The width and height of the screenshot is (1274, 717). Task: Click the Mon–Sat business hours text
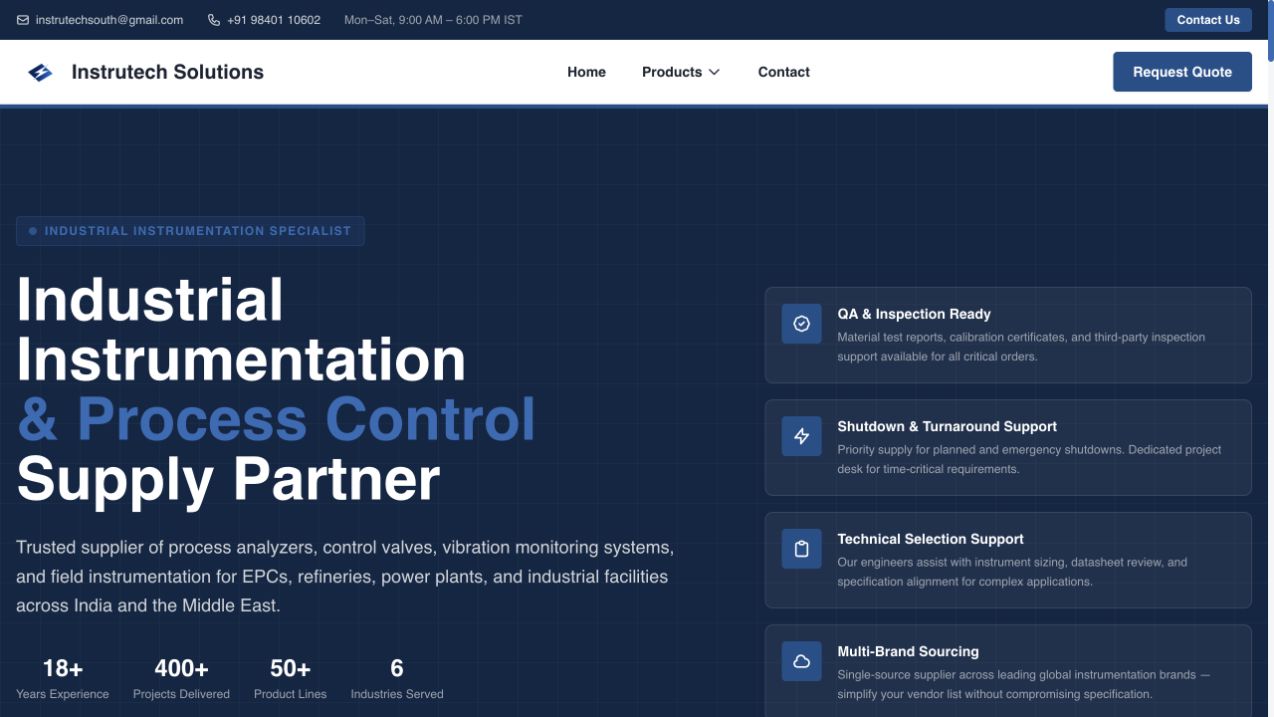click(x=433, y=20)
